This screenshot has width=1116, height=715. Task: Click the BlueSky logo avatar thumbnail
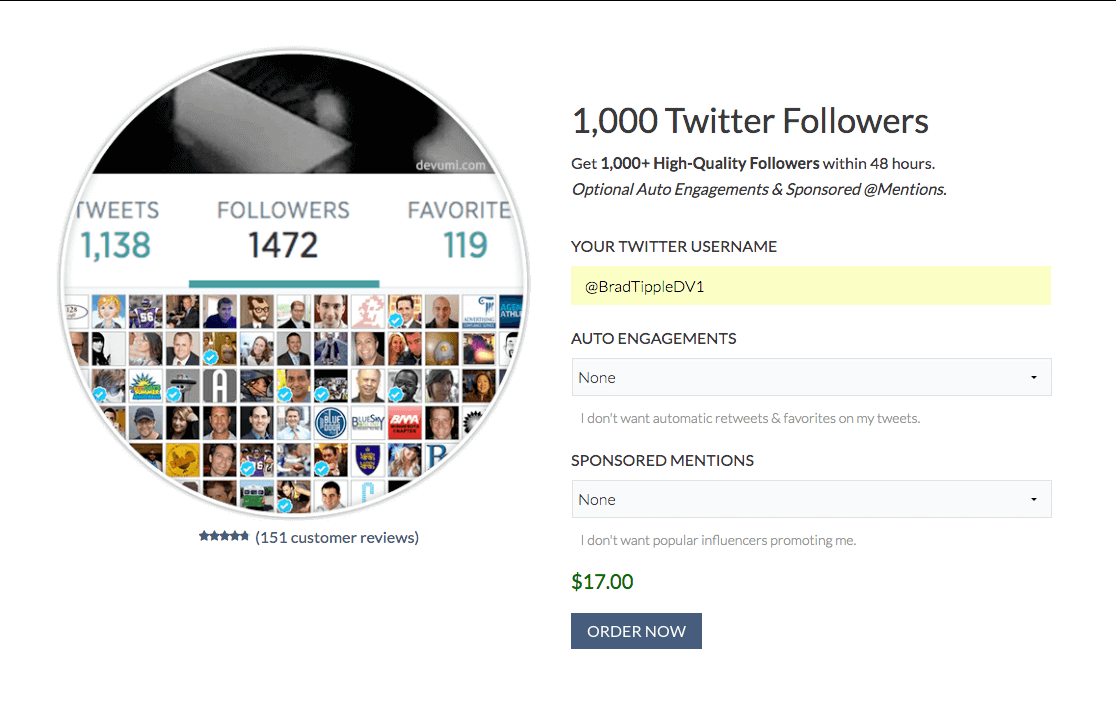[x=368, y=423]
